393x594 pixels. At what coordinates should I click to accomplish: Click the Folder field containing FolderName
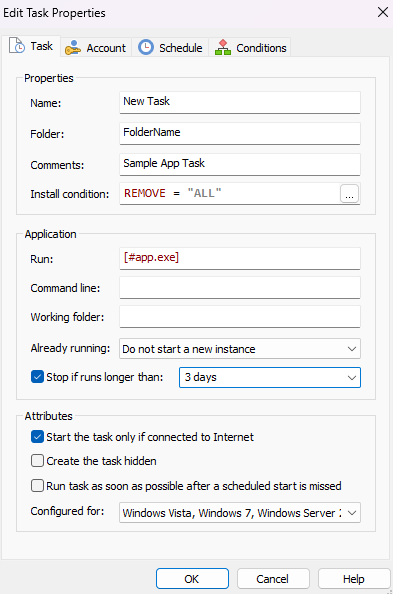(x=240, y=133)
